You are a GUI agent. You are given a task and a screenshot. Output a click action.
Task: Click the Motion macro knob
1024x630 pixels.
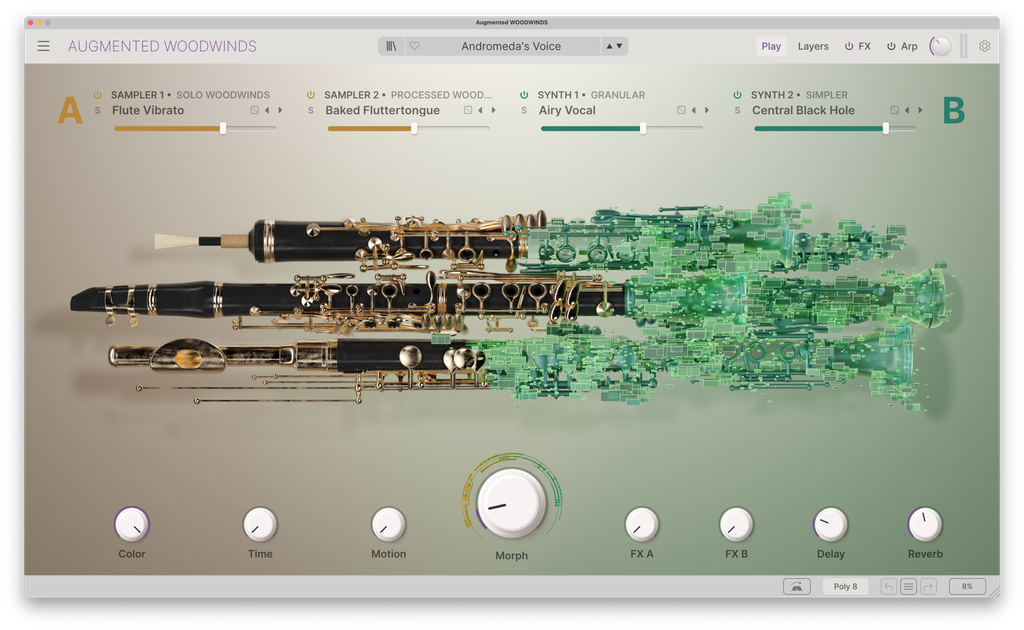pos(389,524)
